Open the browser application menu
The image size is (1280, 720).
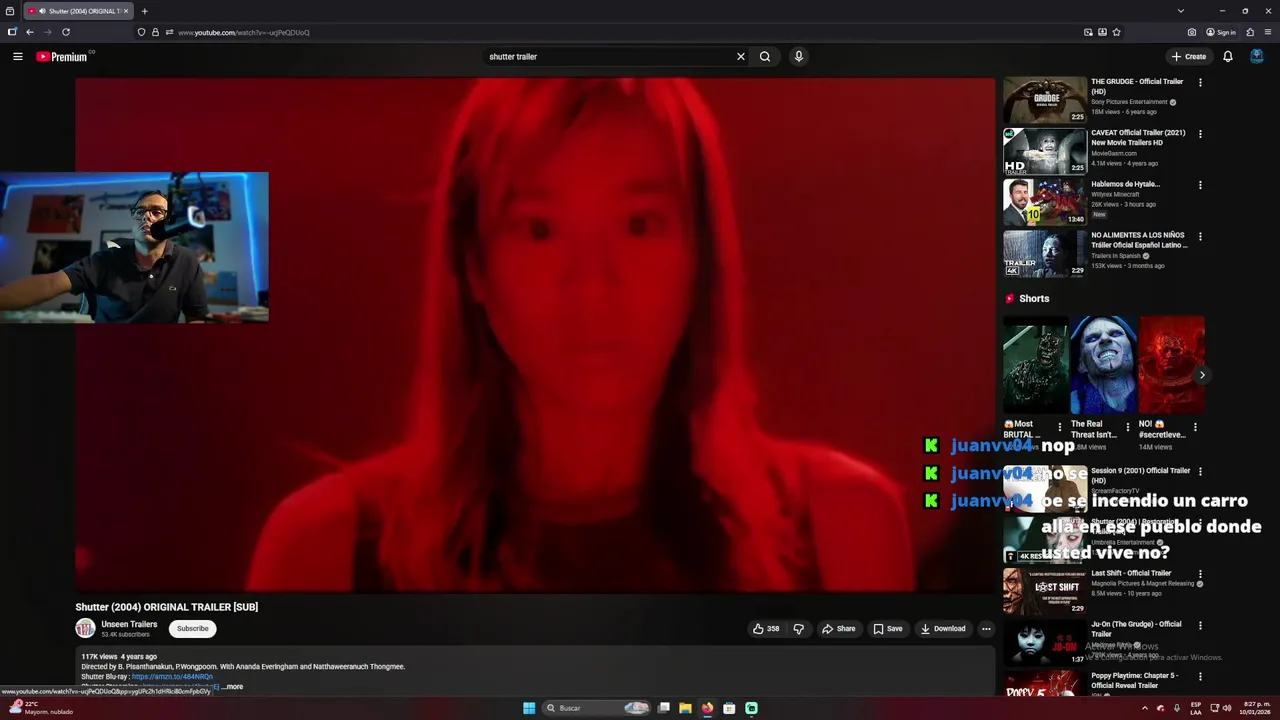[x=1268, y=32]
